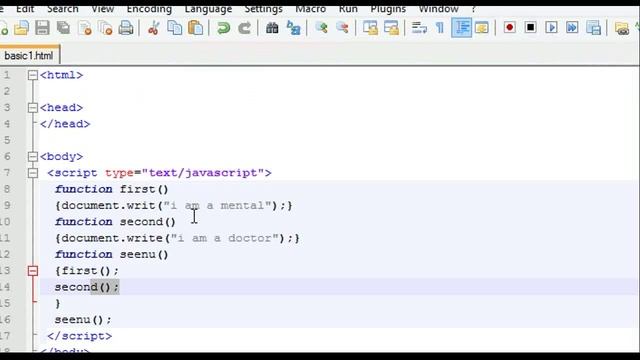Screen dimensions: 640x360
Task: Click the user defined language icon
Action: tap(482, 28)
